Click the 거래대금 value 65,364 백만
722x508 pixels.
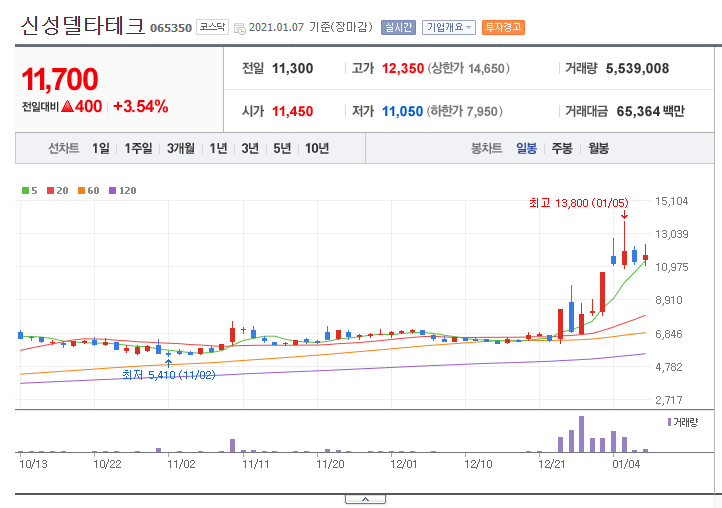click(x=651, y=111)
